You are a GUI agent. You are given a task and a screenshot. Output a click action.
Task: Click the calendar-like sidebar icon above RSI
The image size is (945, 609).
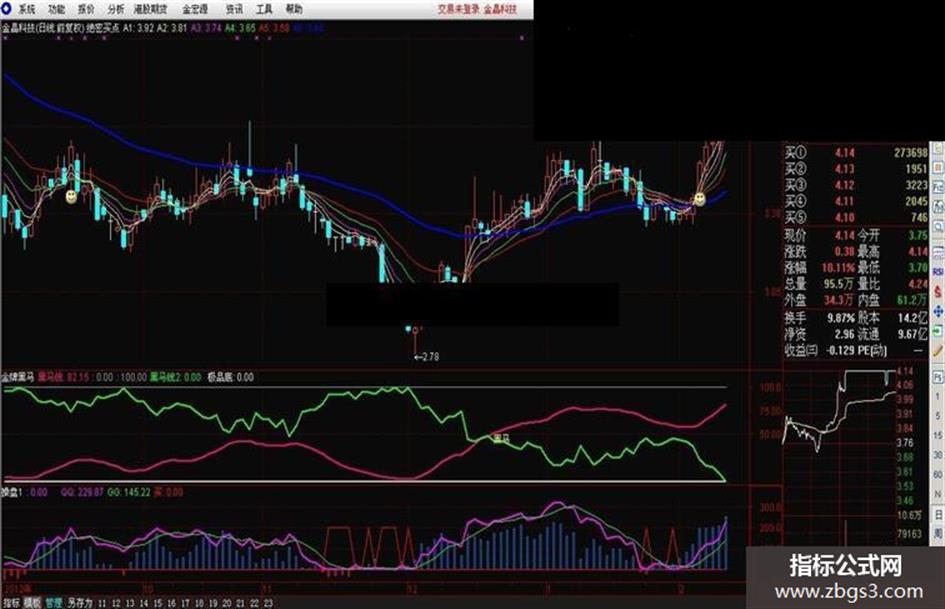coord(938,252)
